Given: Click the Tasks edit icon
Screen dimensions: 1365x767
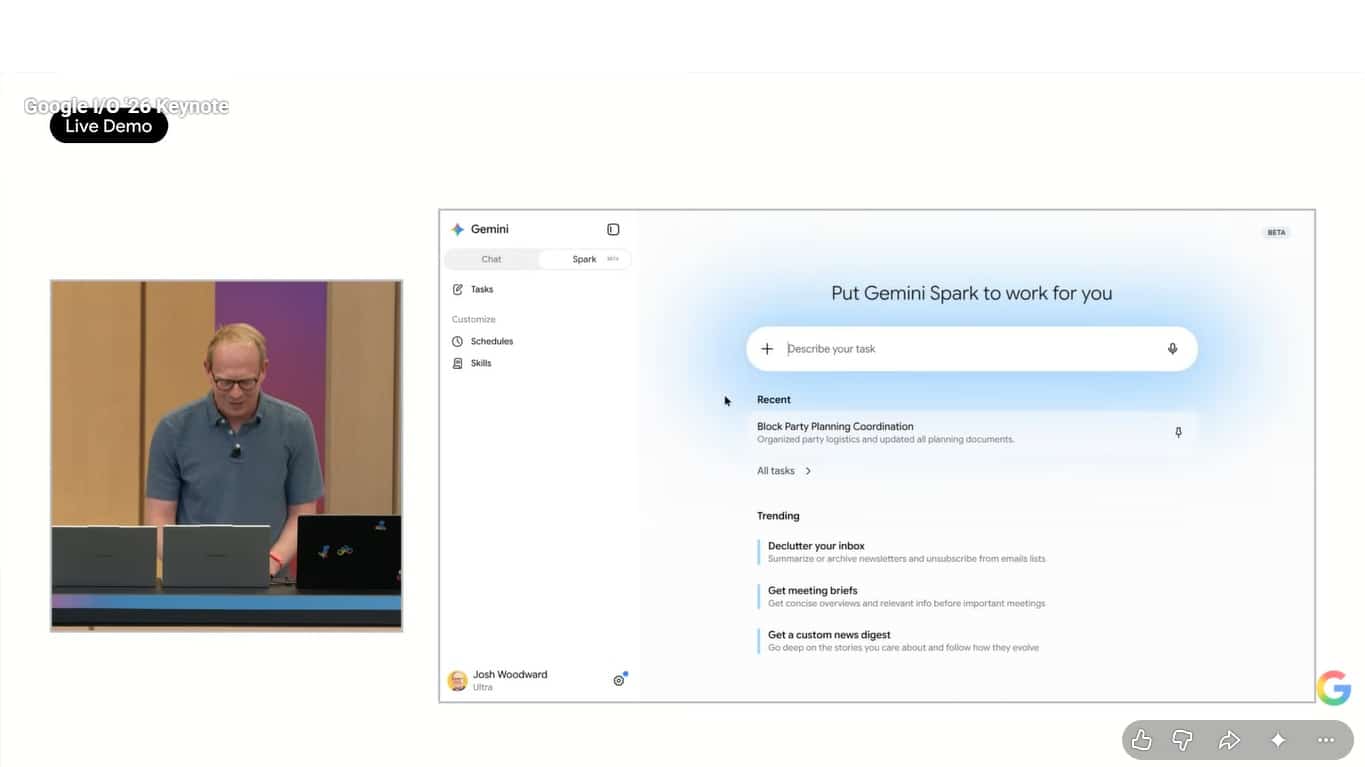Looking at the screenshot, I should pyautogui.click(x=458, y=289).
